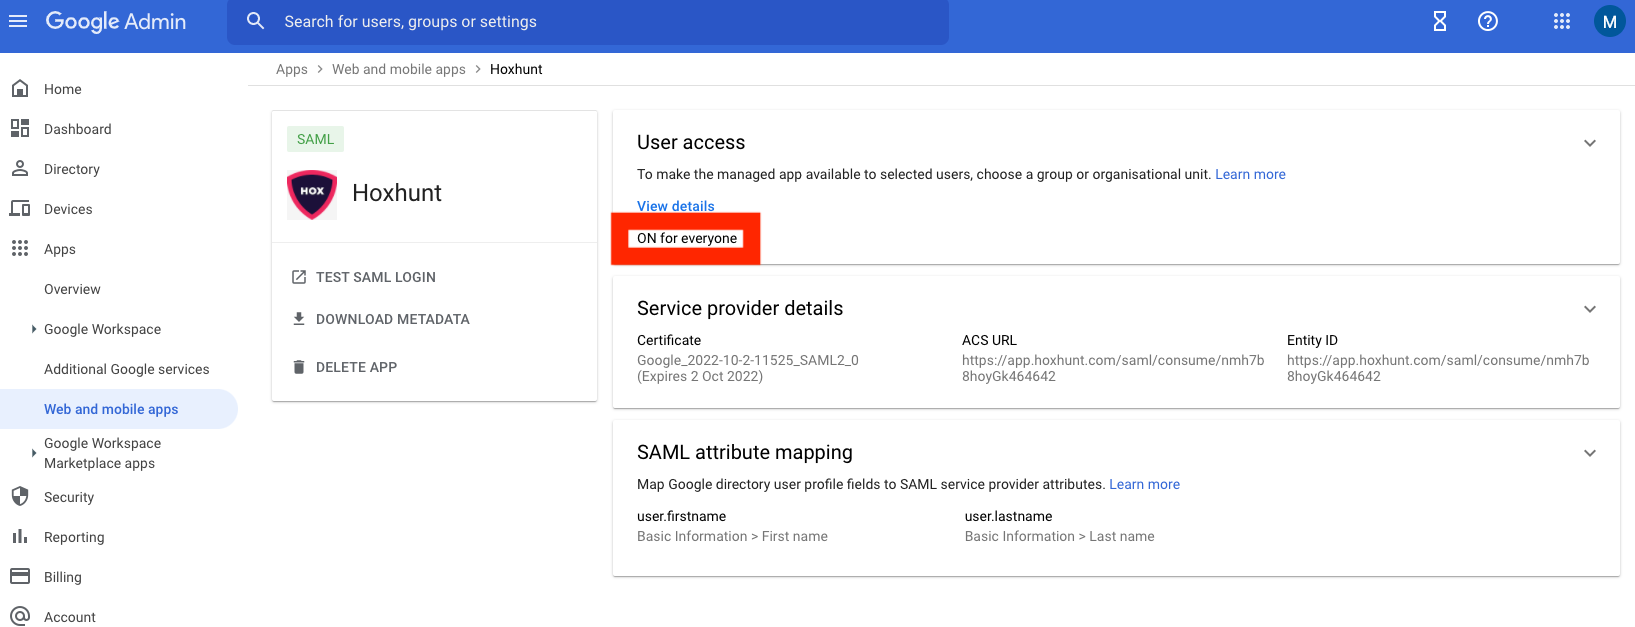Open the help question mark icon
This screenshot has height=627, width=1635.
(x=1488, y=21)
